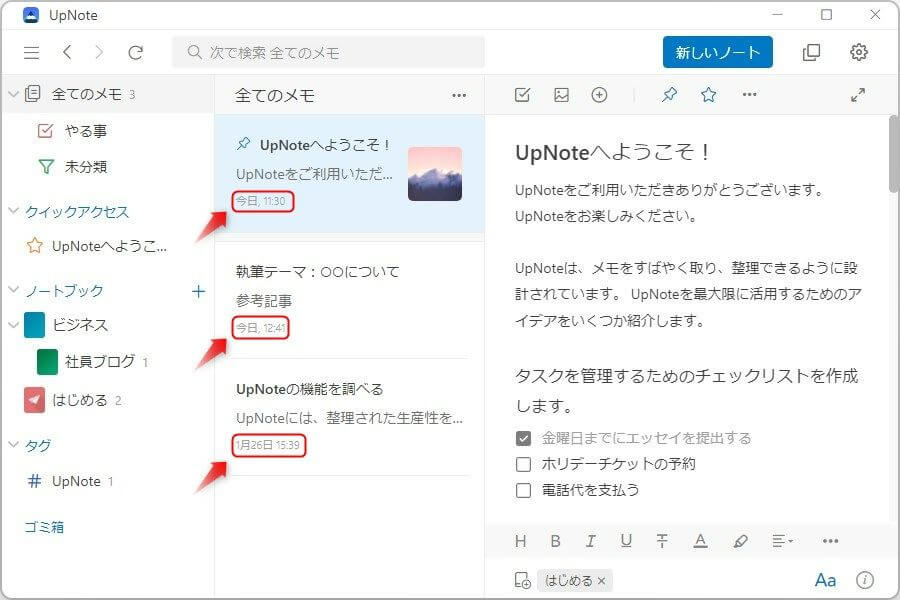Image resolution: width=900 pixels, height=600 pixels.
Task: Open more formatting options in bottom toolbar
Action: pyautogui.click(x=831, y=541)
